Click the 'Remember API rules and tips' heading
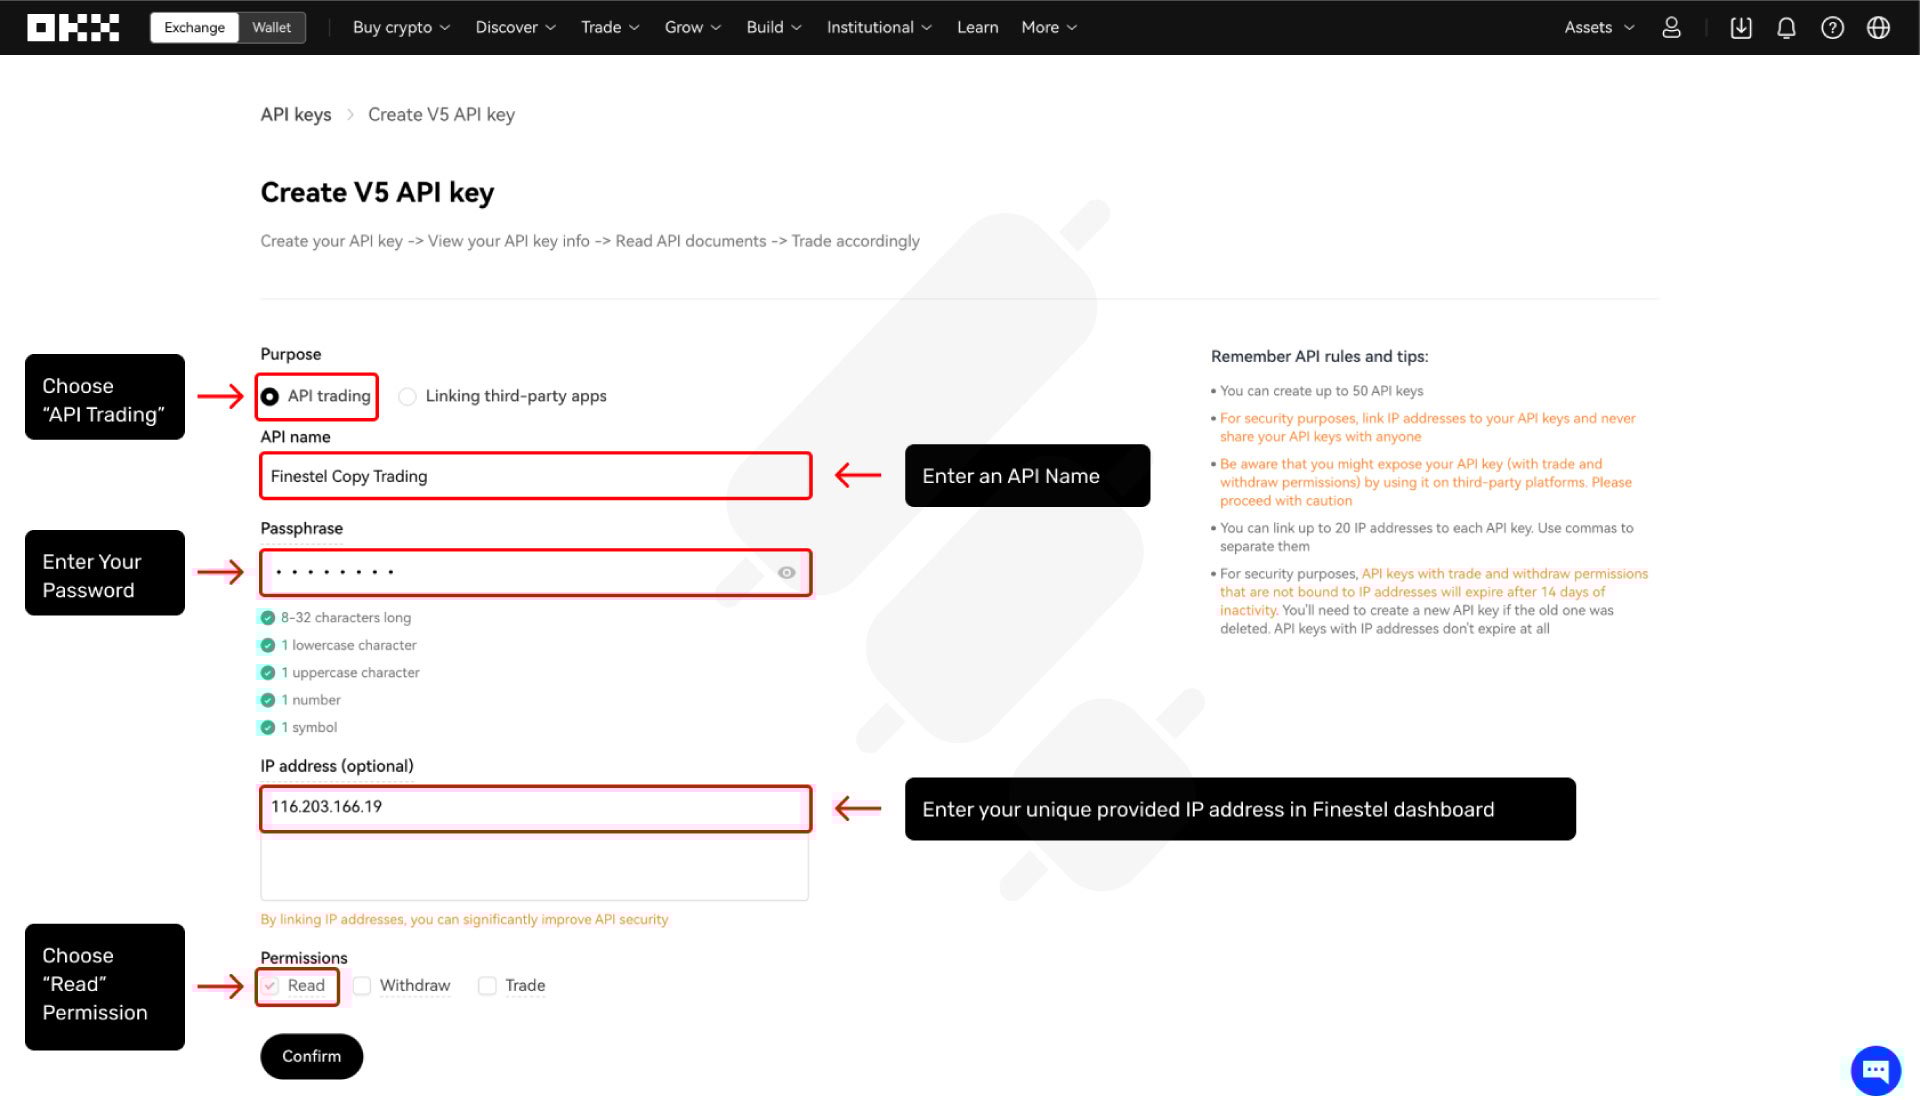This screenshot has height=1100, width=1920. (x=1319, y=356)
